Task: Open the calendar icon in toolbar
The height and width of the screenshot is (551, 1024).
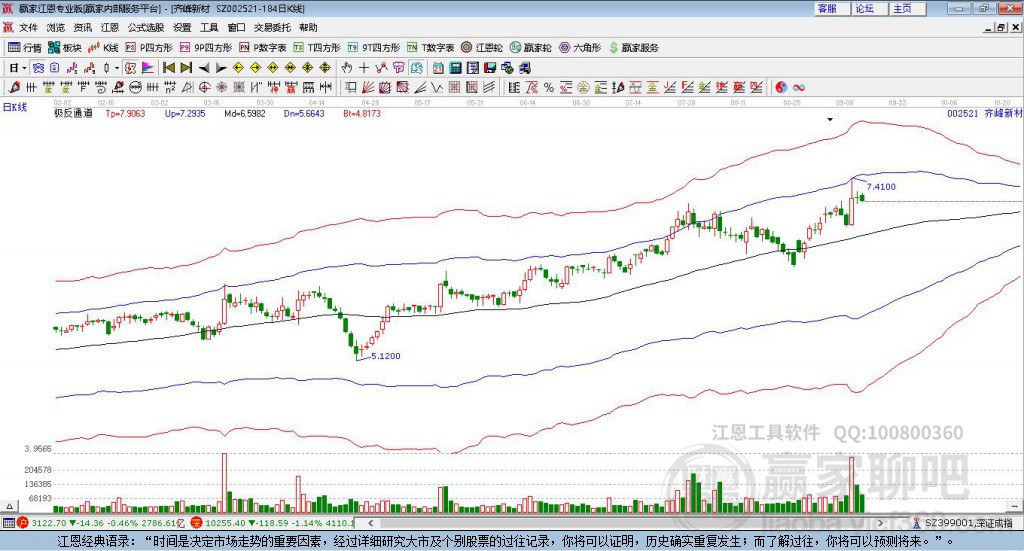Action: (438, 68)
